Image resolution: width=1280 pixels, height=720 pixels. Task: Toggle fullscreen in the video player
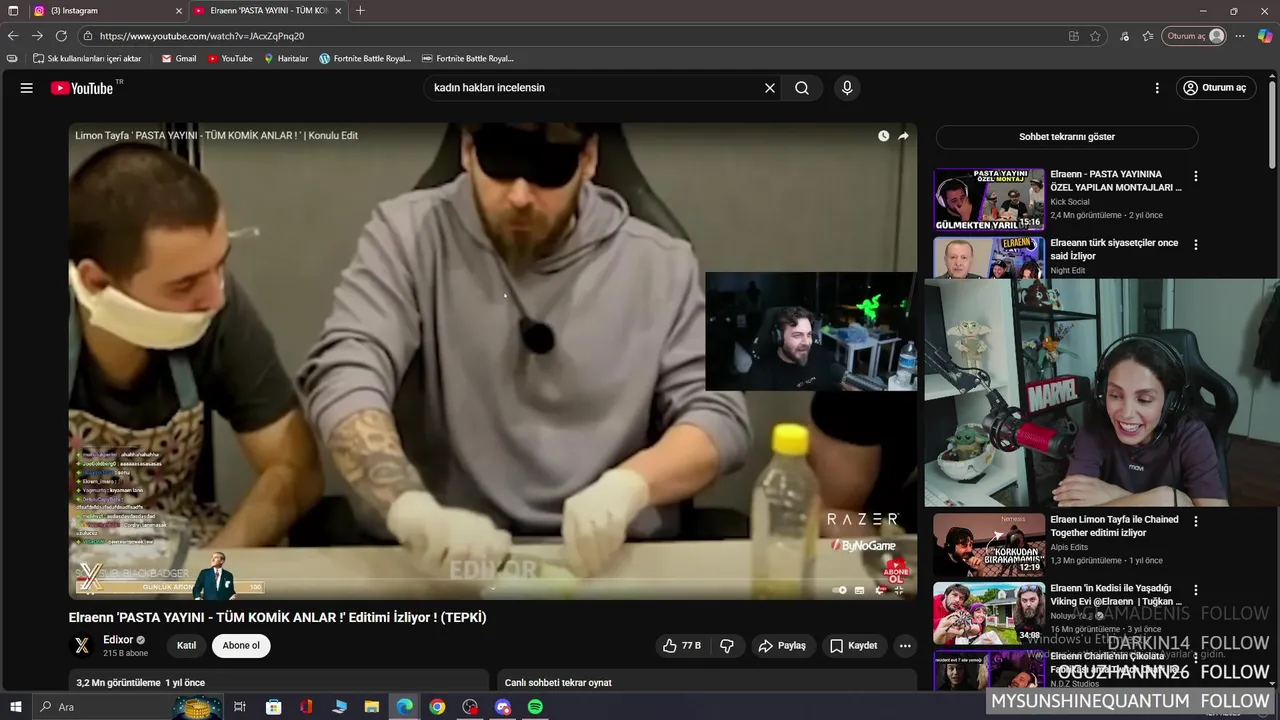pyautogui.click(x=898, y=590)
